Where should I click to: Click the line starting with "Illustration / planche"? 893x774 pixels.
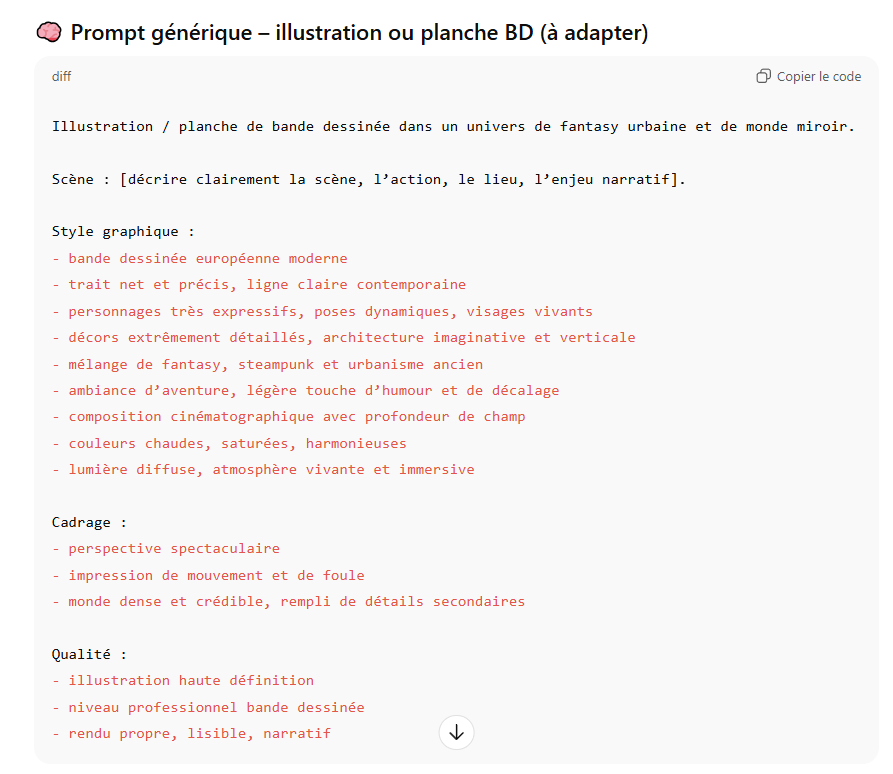(453, 127)
